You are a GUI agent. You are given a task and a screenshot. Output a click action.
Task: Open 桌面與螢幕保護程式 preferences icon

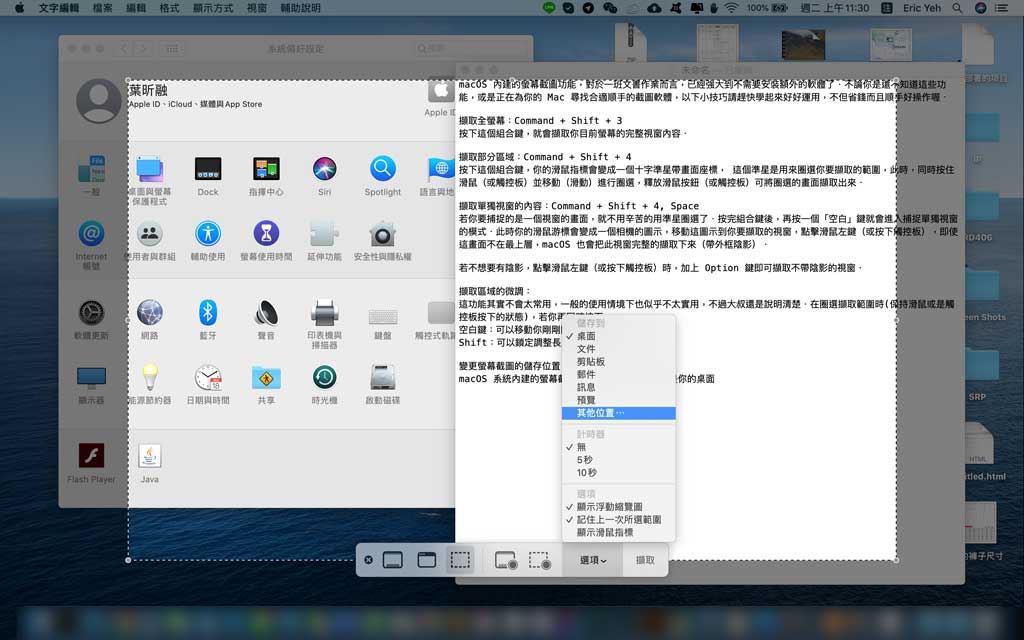[x=150, y=170]
